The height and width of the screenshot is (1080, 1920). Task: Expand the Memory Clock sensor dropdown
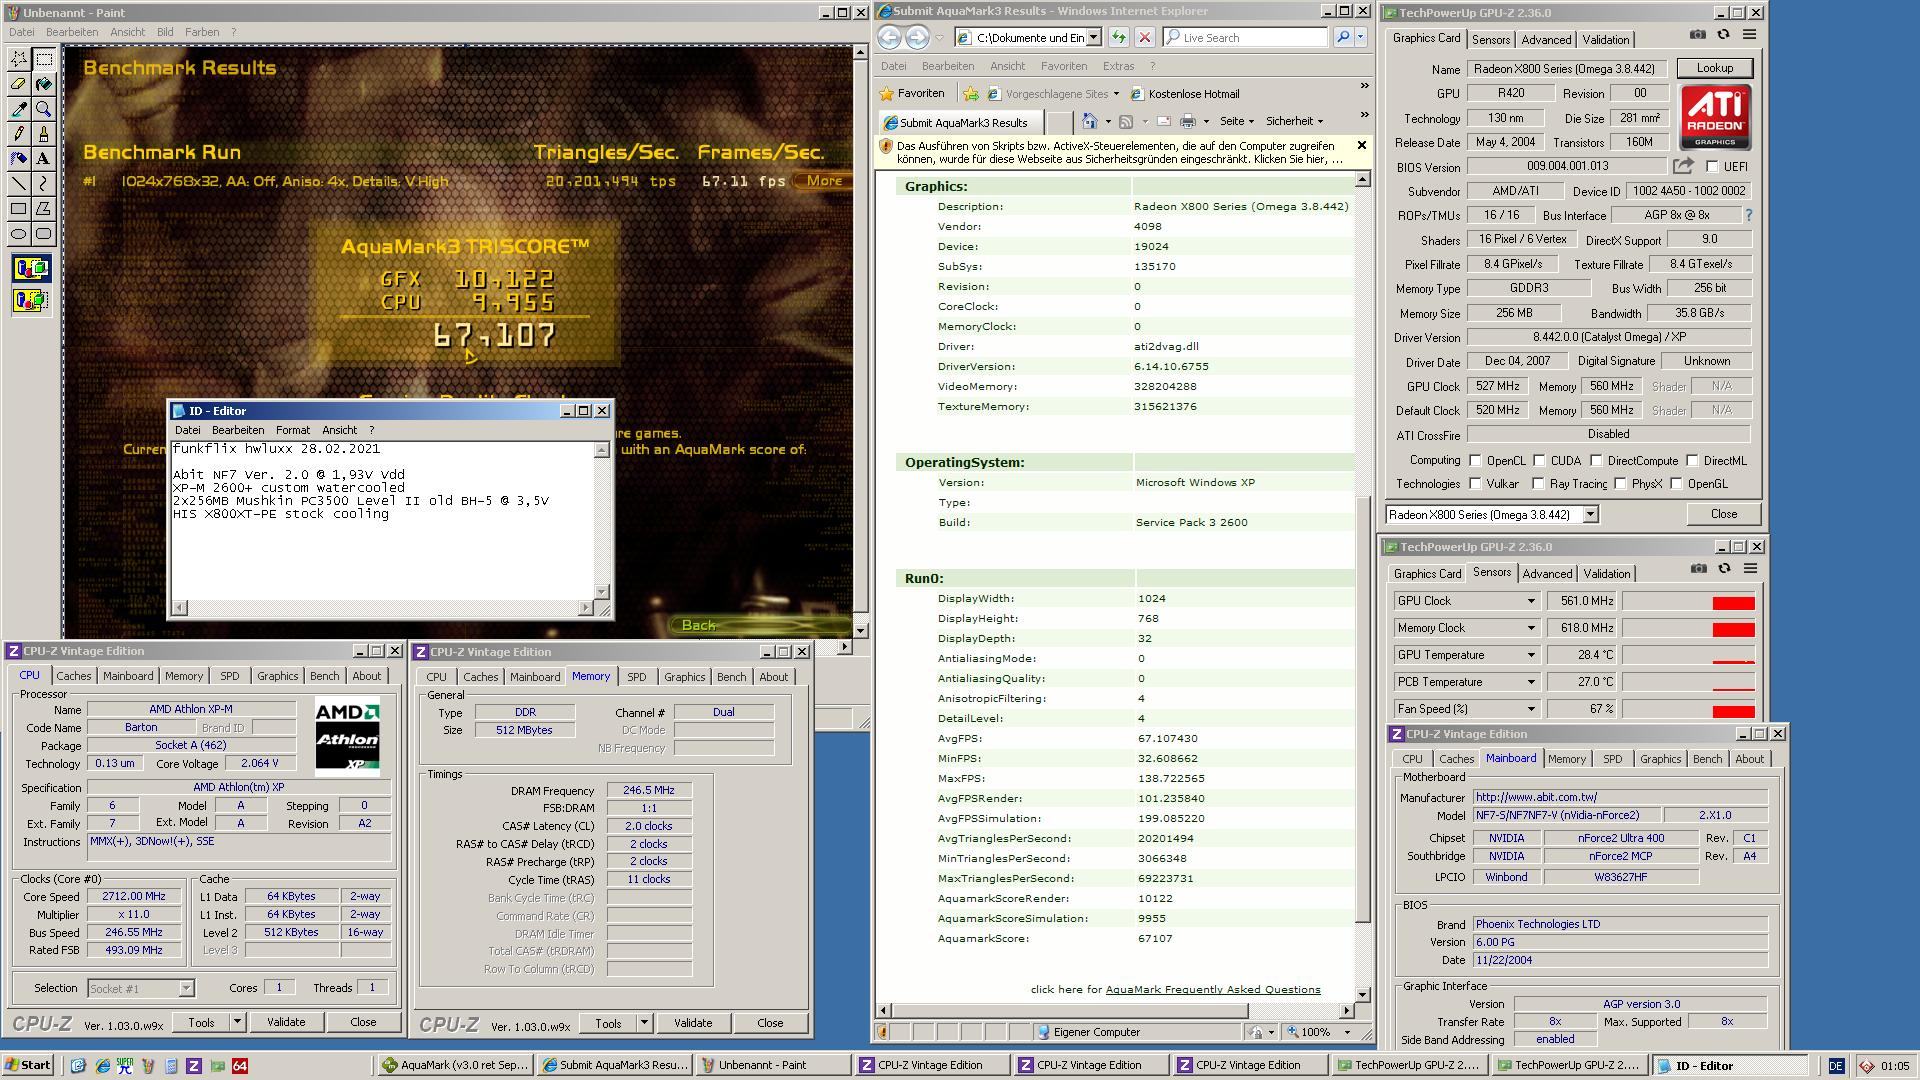[1530, 628]
